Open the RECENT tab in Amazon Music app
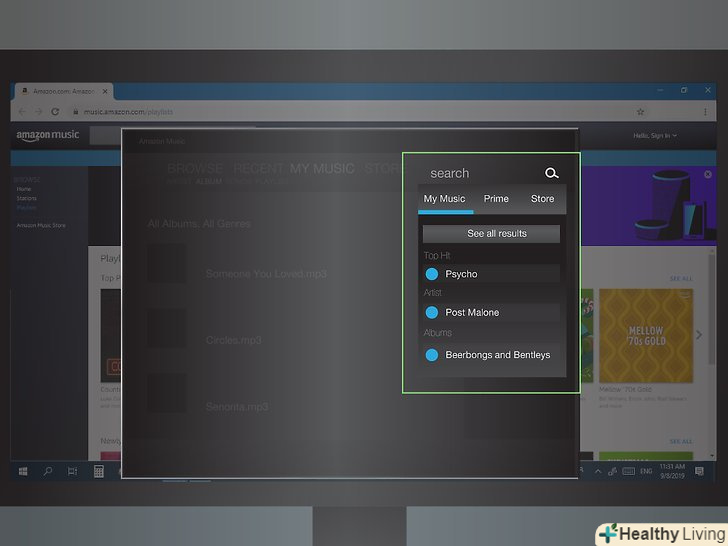The image size is (728, 546). pyautogui.click(x=258, y=168)
